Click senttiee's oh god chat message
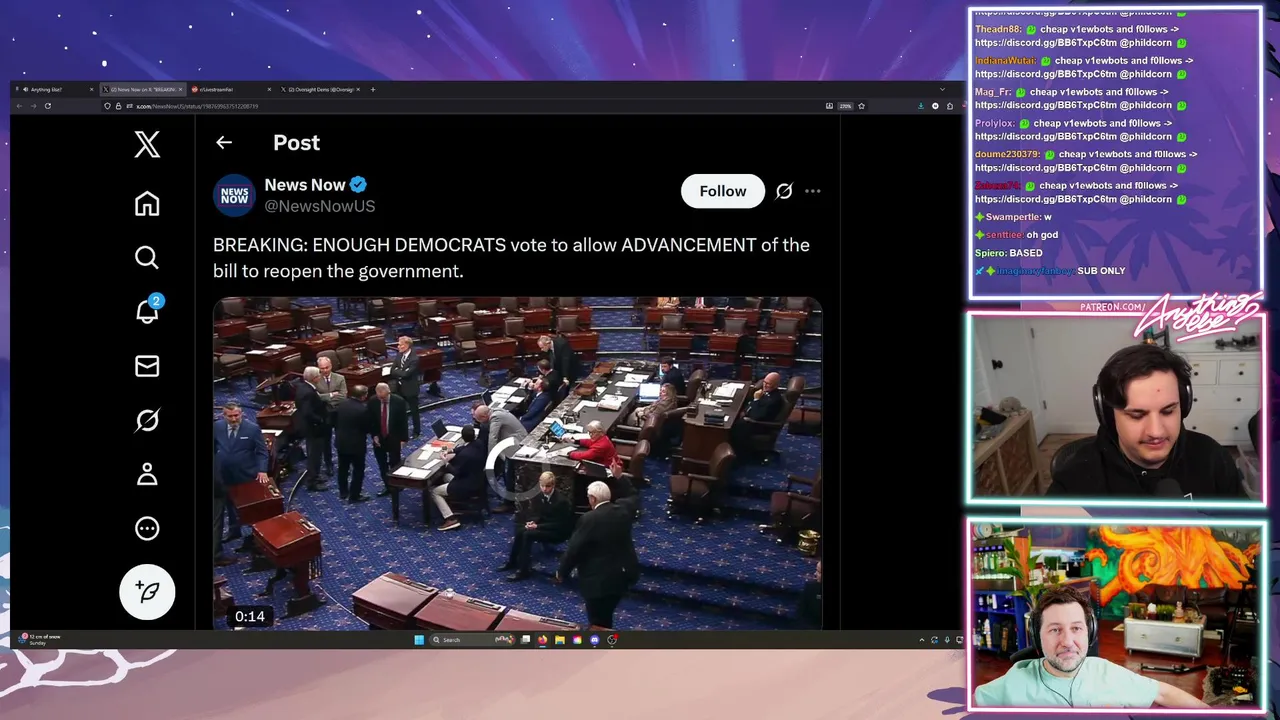The image size is (1280, 720). click(x=1016, y=235)
